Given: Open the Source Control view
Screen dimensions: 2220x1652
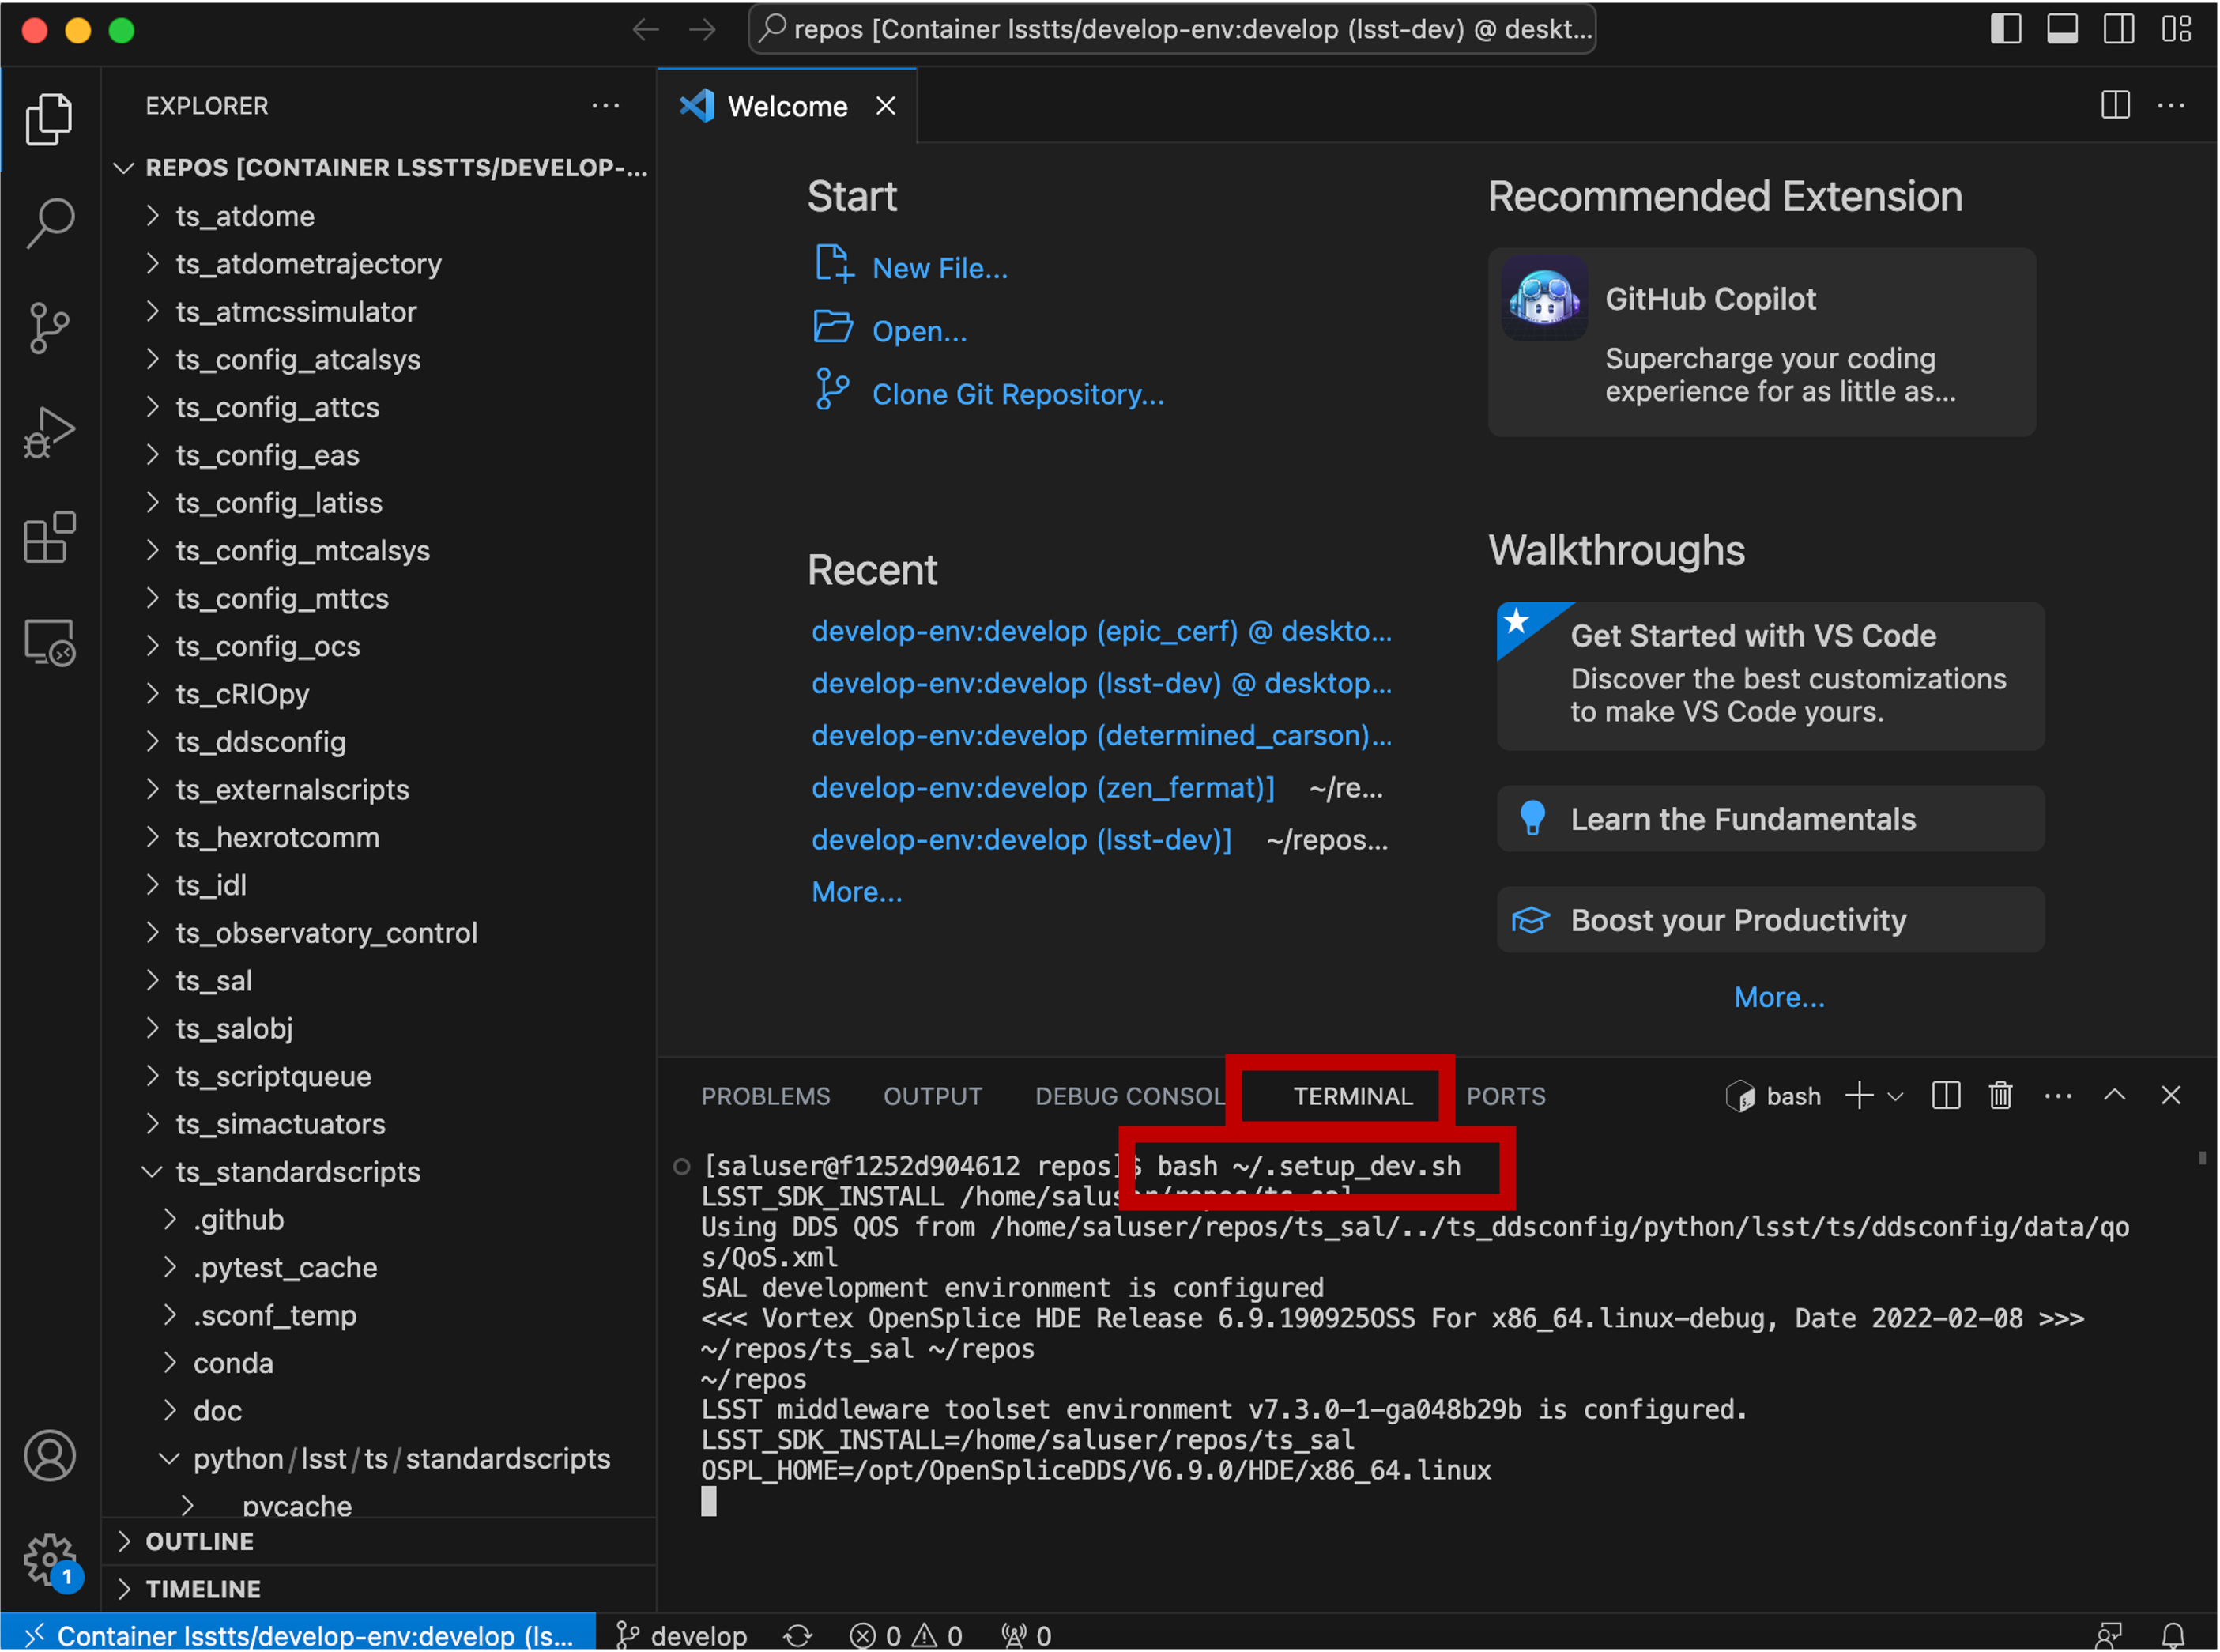Looking at the screenshot, I should (49, 328).
